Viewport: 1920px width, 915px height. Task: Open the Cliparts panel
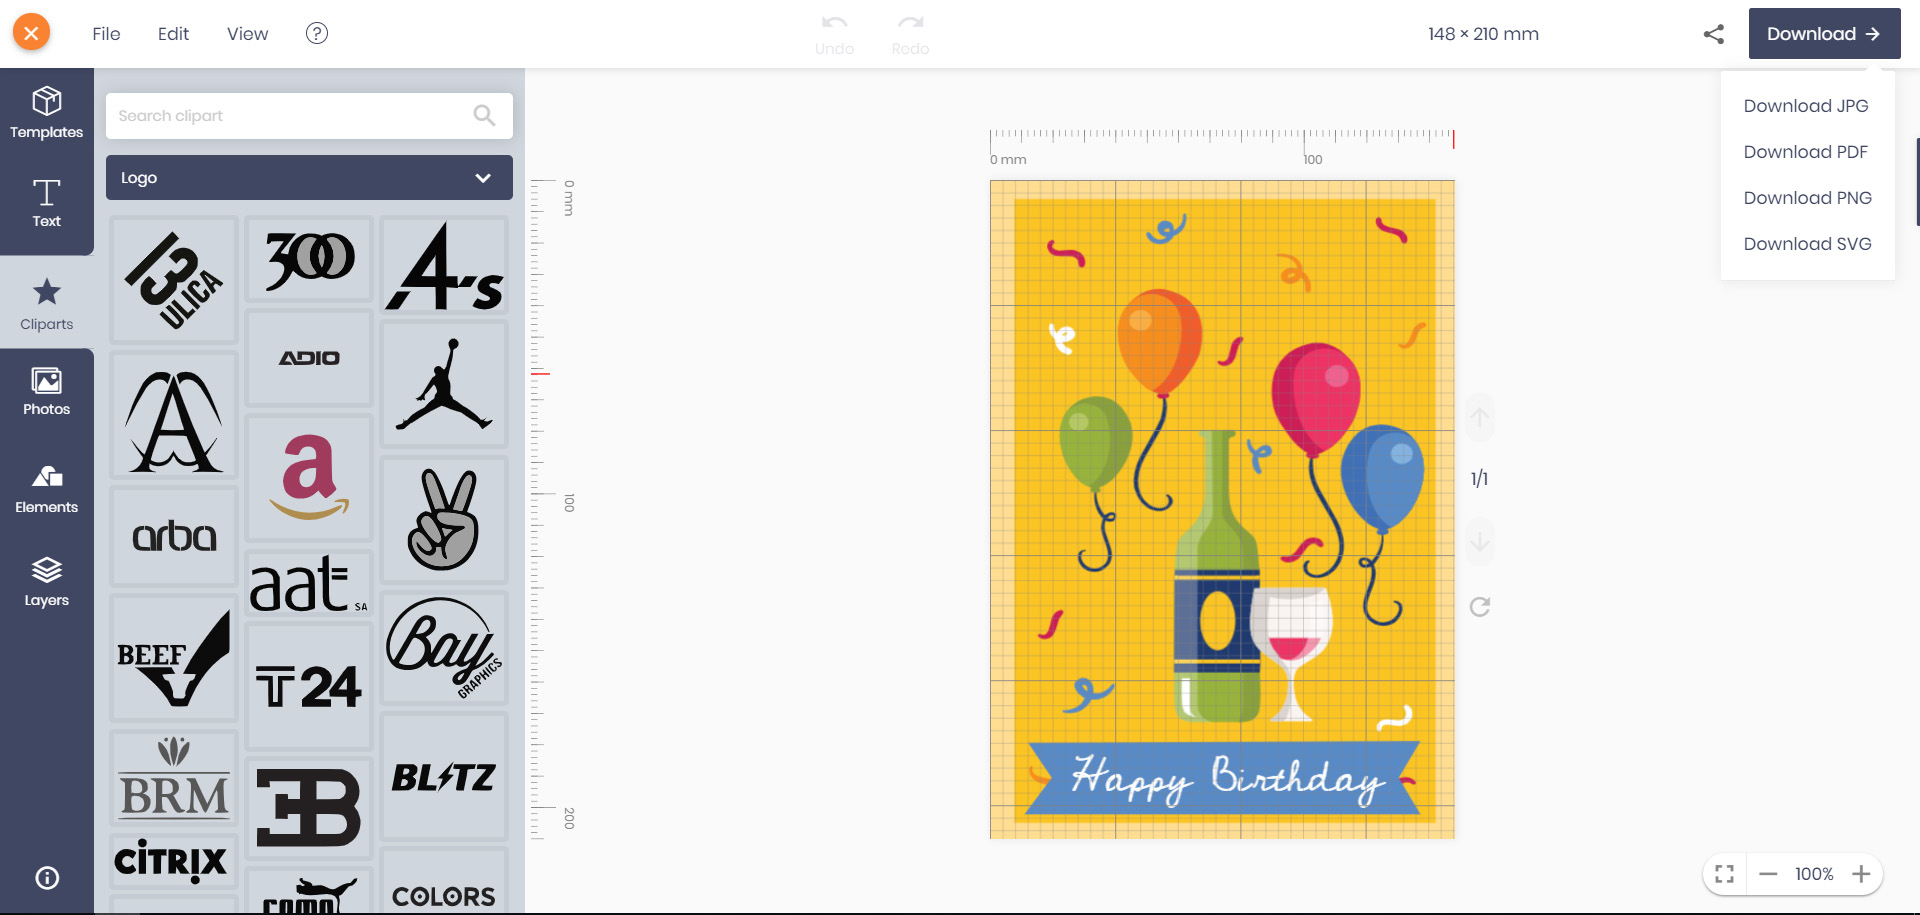(x=46, y=300)
